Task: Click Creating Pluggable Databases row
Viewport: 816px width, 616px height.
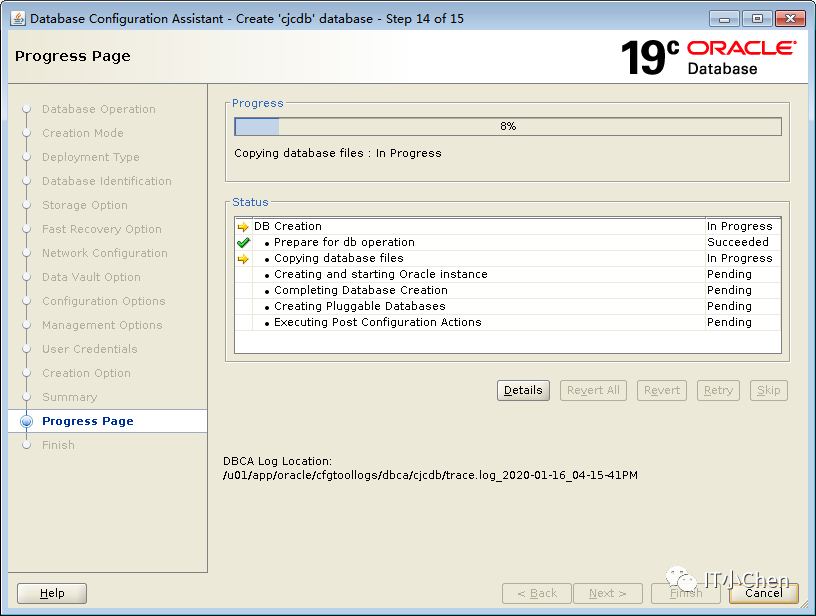Action: point(508,306)
